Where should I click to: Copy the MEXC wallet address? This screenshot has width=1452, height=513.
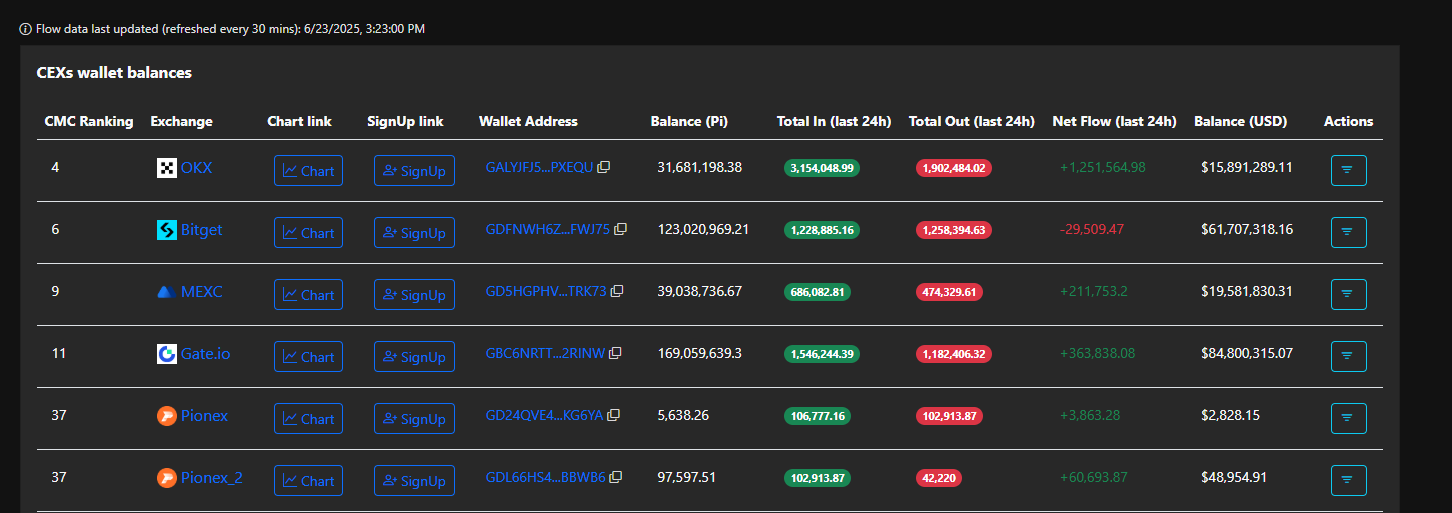click(x=617, y=291)
